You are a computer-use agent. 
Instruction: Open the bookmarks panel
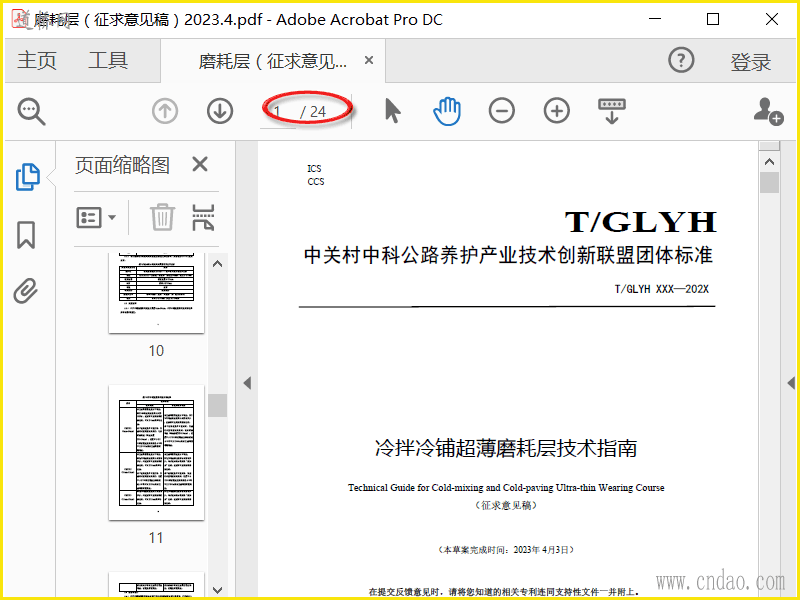point(26,235)
